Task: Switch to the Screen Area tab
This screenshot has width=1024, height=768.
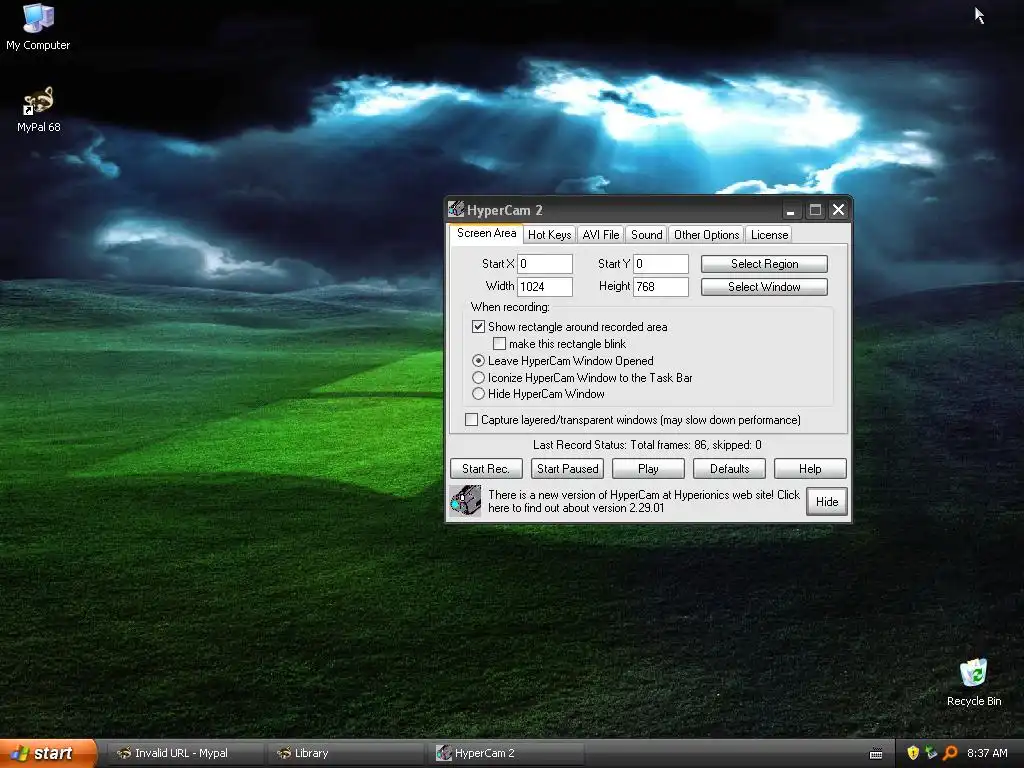Action: [486, 233]
